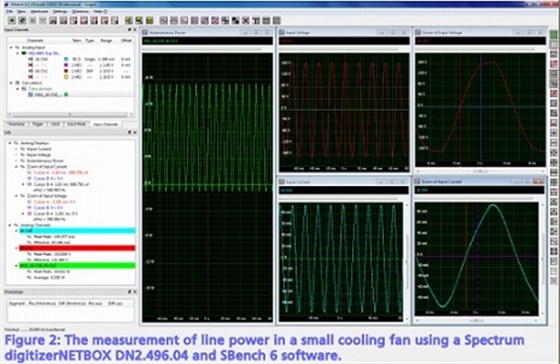The image size is (560, 364).
Task: Select the cyan AI-Ch0 header in Analog Channels
Action: pyautogui.click(x=77, y=231)
